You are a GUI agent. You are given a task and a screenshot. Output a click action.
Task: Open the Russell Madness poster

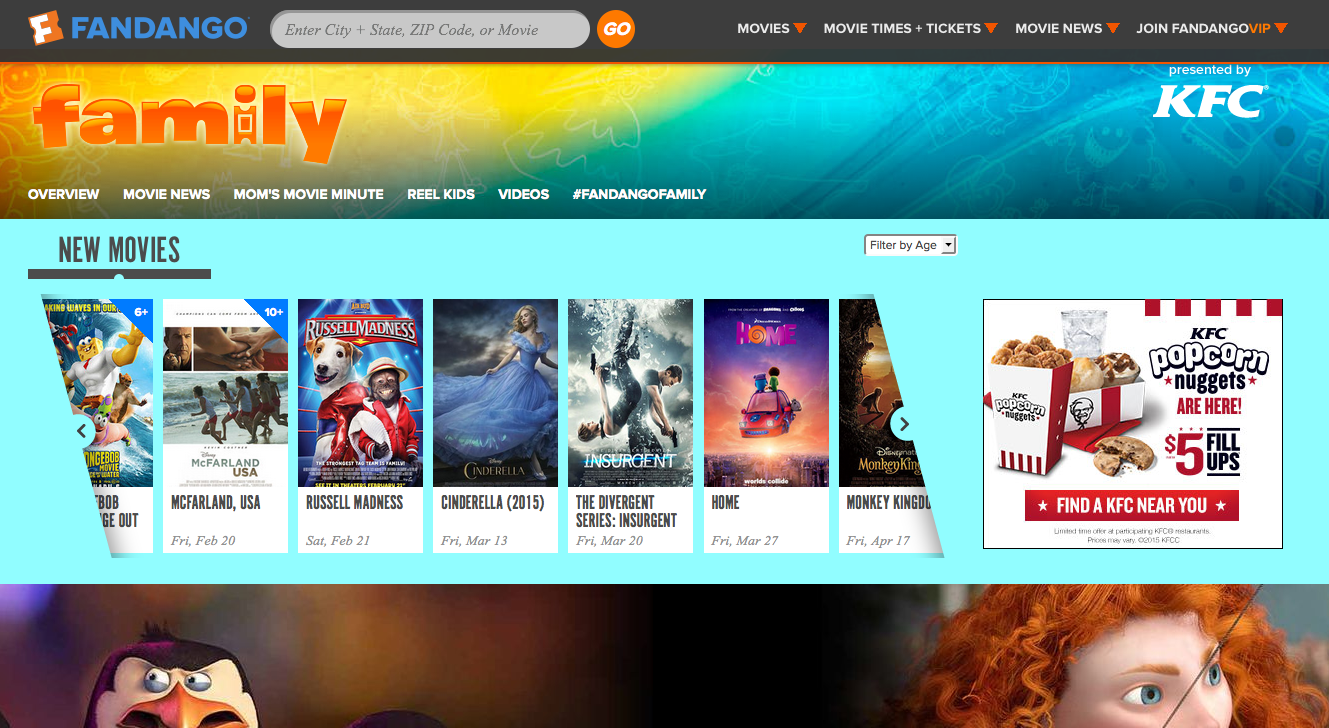point(360,393)
